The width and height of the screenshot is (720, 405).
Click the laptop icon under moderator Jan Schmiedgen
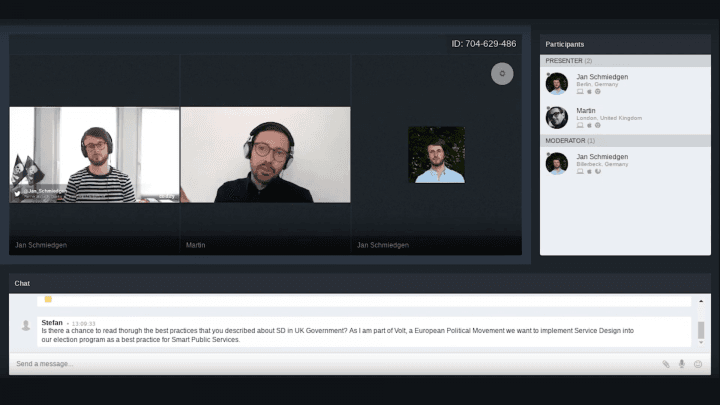tap(580, 171)
